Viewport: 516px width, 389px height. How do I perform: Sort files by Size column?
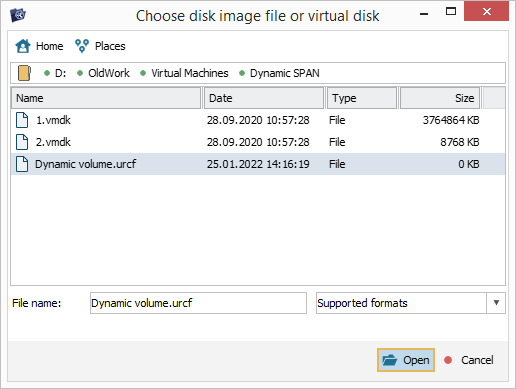pos(440,98)
